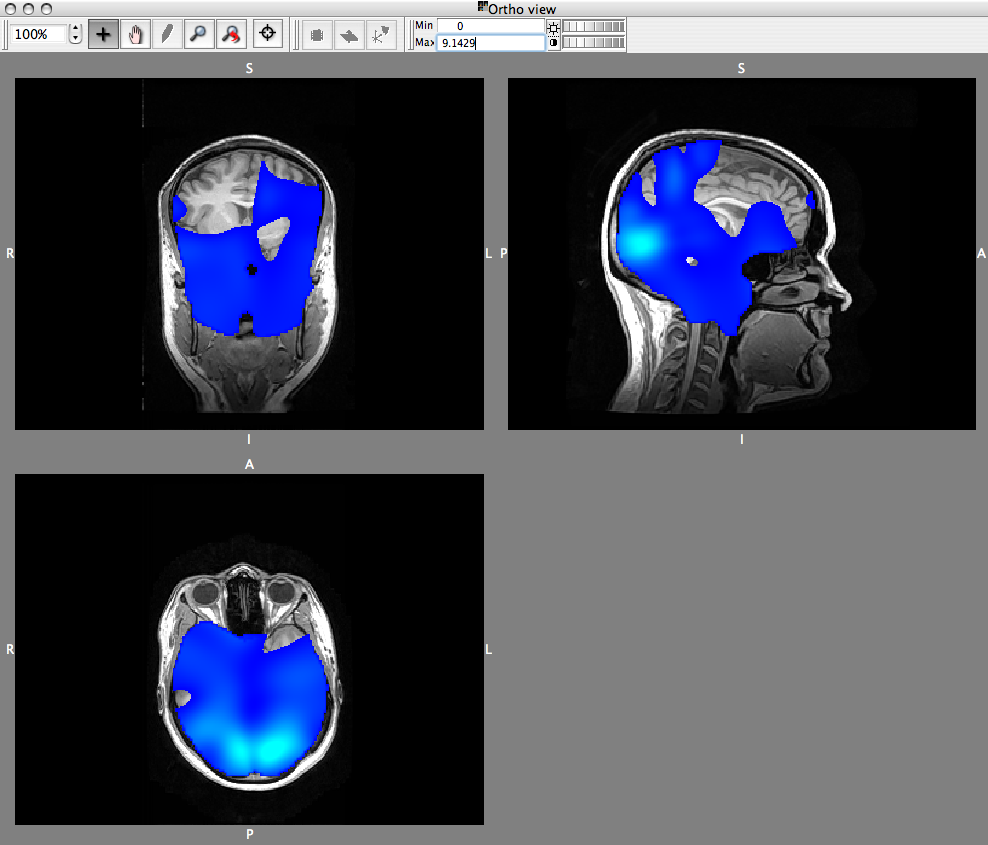Click the first greyed-out toolbar icon
988x845 pixels.
317,34
